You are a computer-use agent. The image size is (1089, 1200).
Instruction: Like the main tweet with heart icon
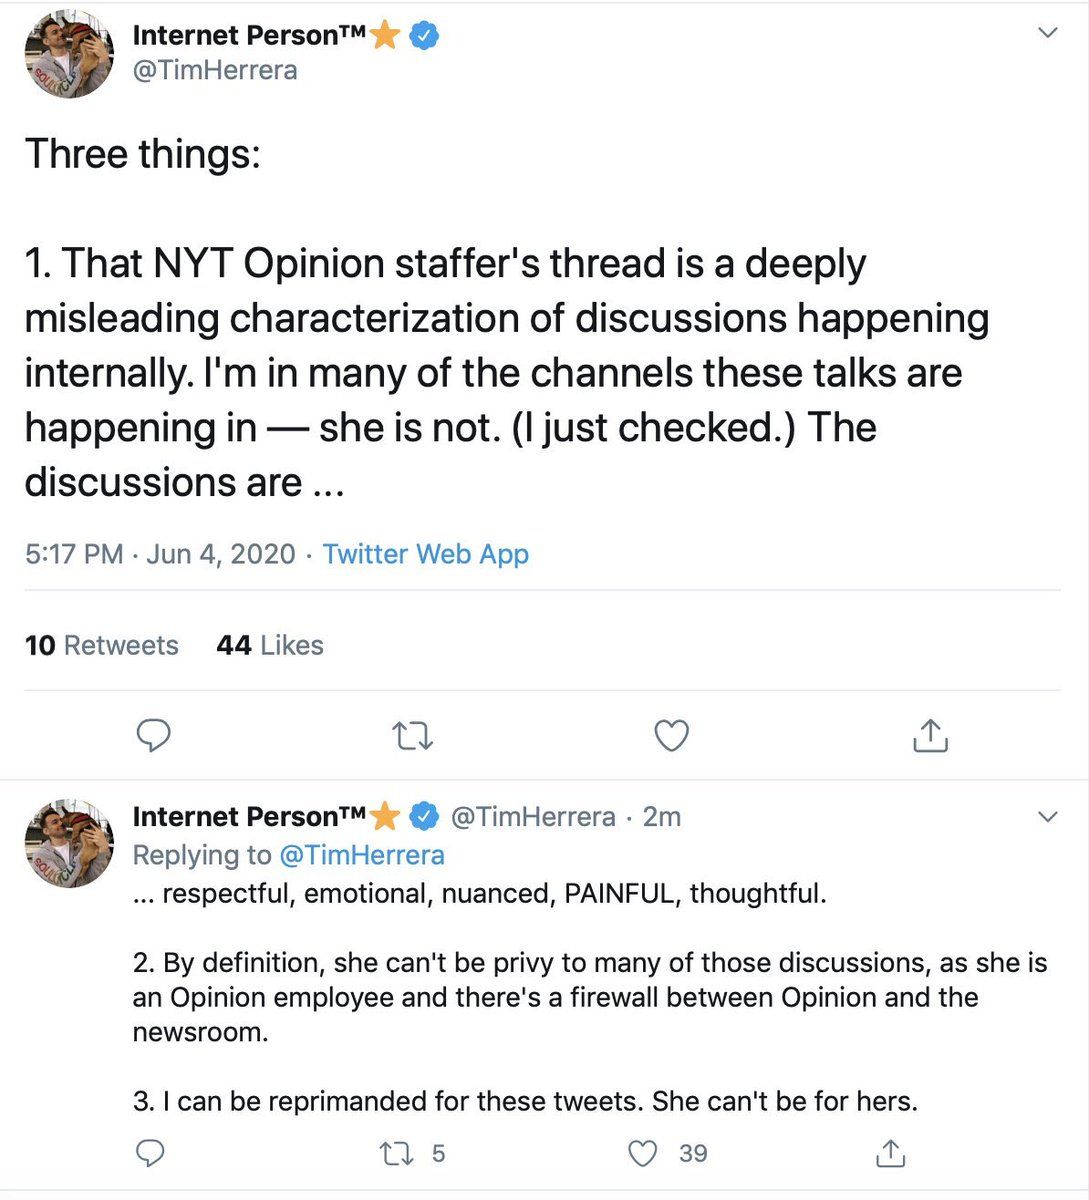point(671,735)
